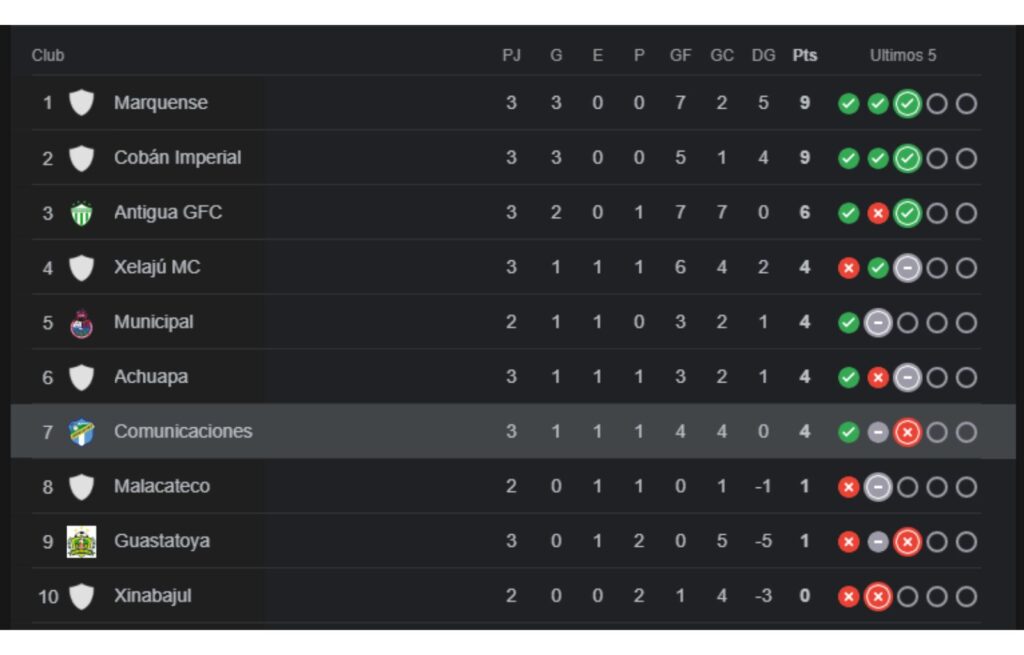Open the Cobán Imperial team link
Image resolution: width=1024 pixels, height=655 pixels.
point(177,158)
